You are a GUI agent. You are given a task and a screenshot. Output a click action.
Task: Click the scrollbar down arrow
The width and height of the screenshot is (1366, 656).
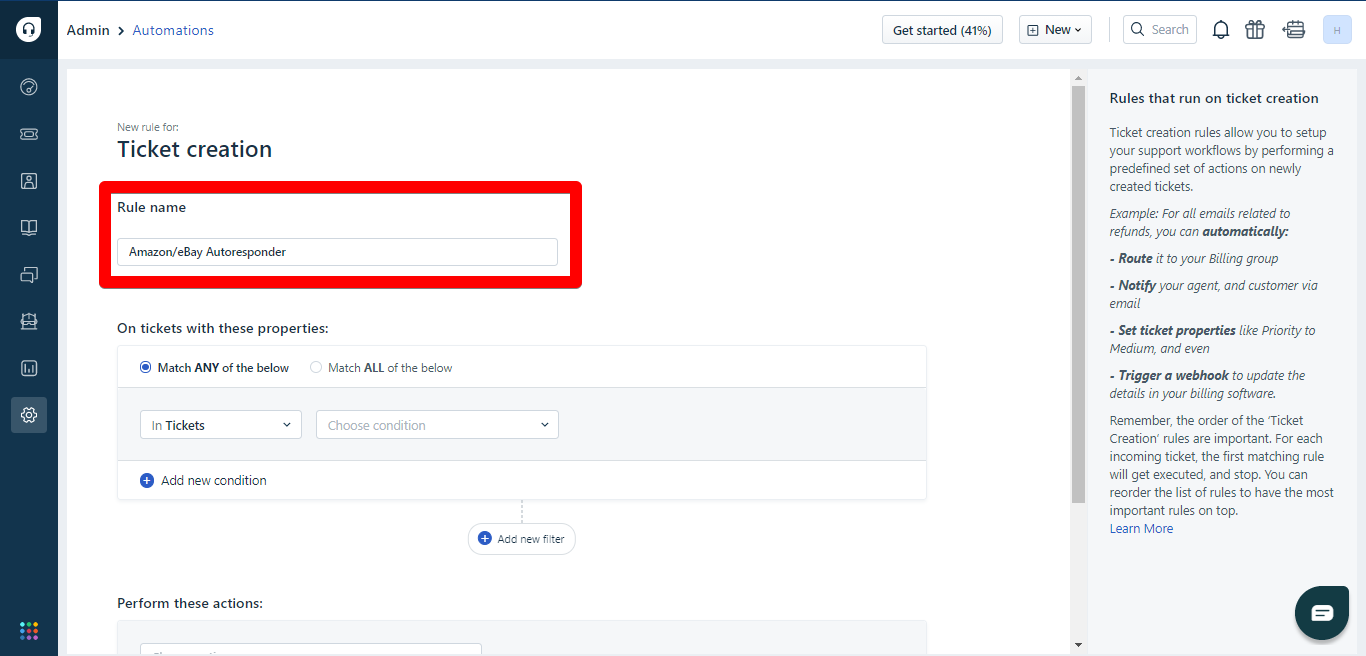[1077, 645]
